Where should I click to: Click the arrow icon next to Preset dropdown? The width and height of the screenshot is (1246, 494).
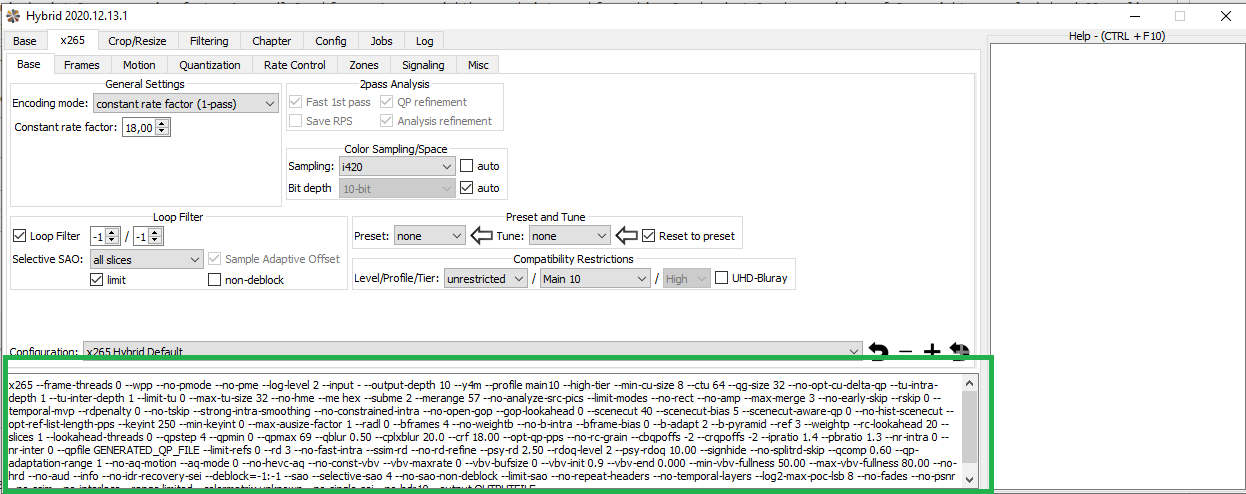481,236
